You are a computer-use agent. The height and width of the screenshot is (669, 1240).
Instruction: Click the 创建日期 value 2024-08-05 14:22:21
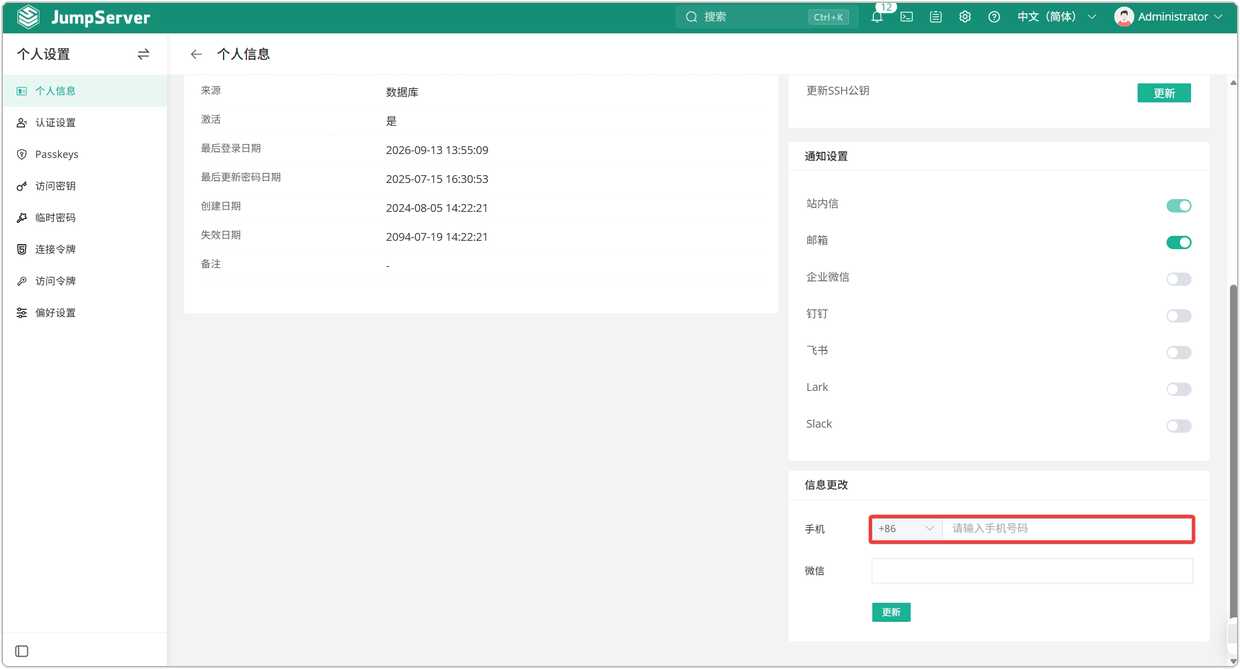pyautogui.click(x=437, y=208)
